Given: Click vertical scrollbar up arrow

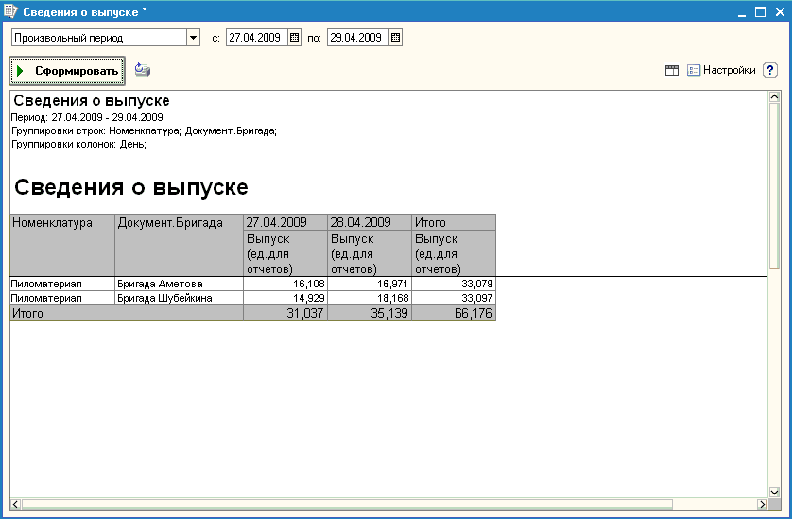Looking at the screenshot, I should (x=774, y=96).
